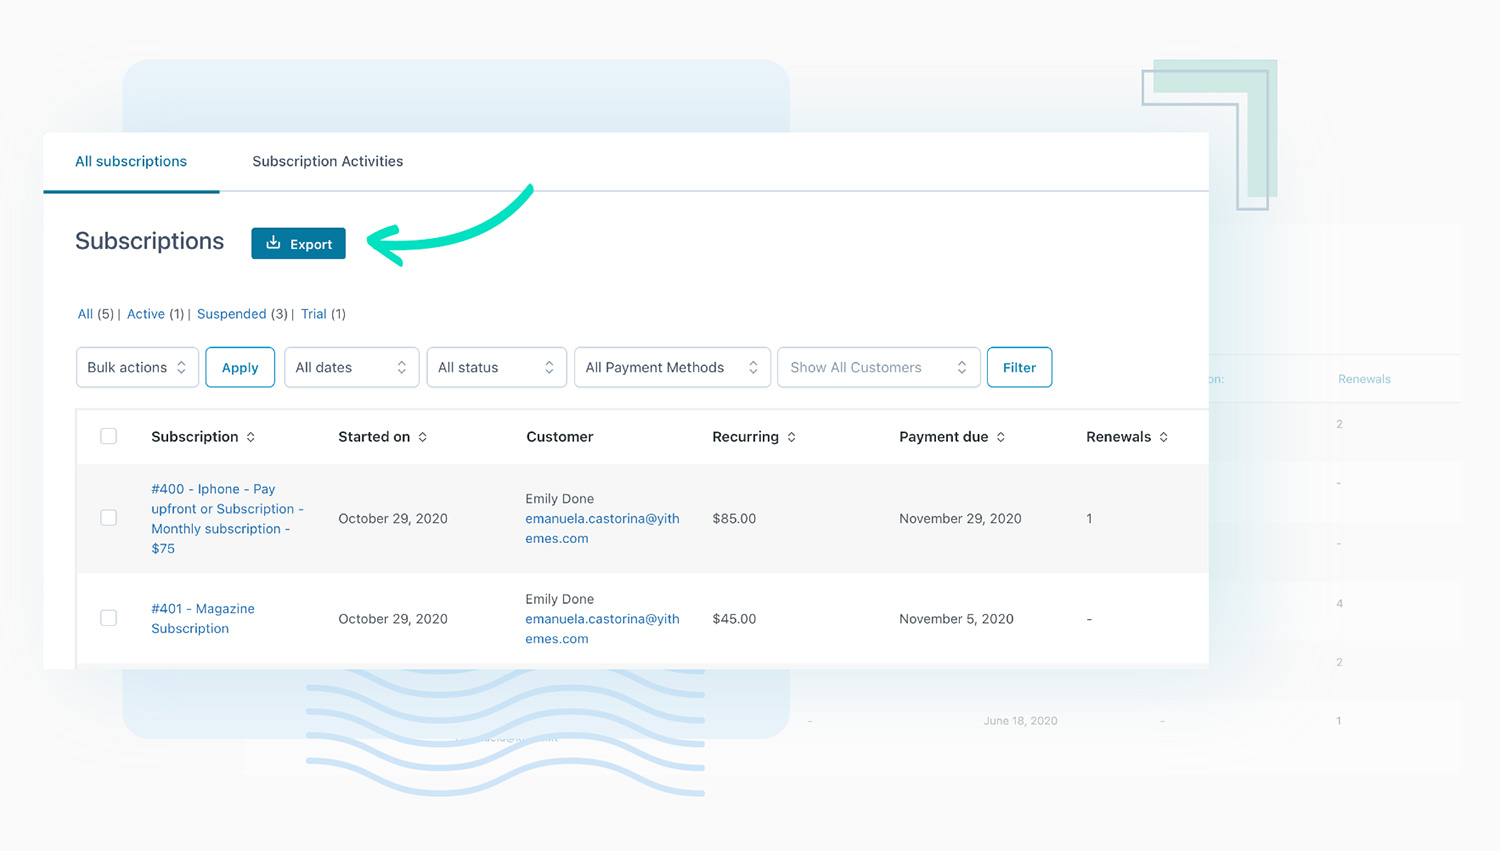Expand the All Payment Methods dropdown

tap(671, 367)
